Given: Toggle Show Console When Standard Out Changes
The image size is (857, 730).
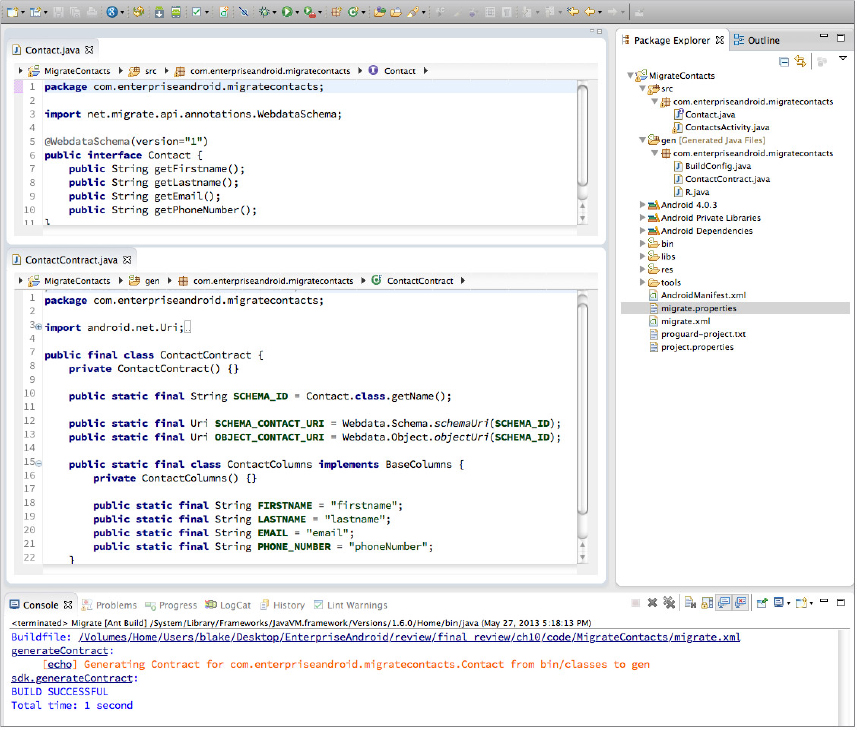Looking at the screenshot, I should click(x=724, y=603).
